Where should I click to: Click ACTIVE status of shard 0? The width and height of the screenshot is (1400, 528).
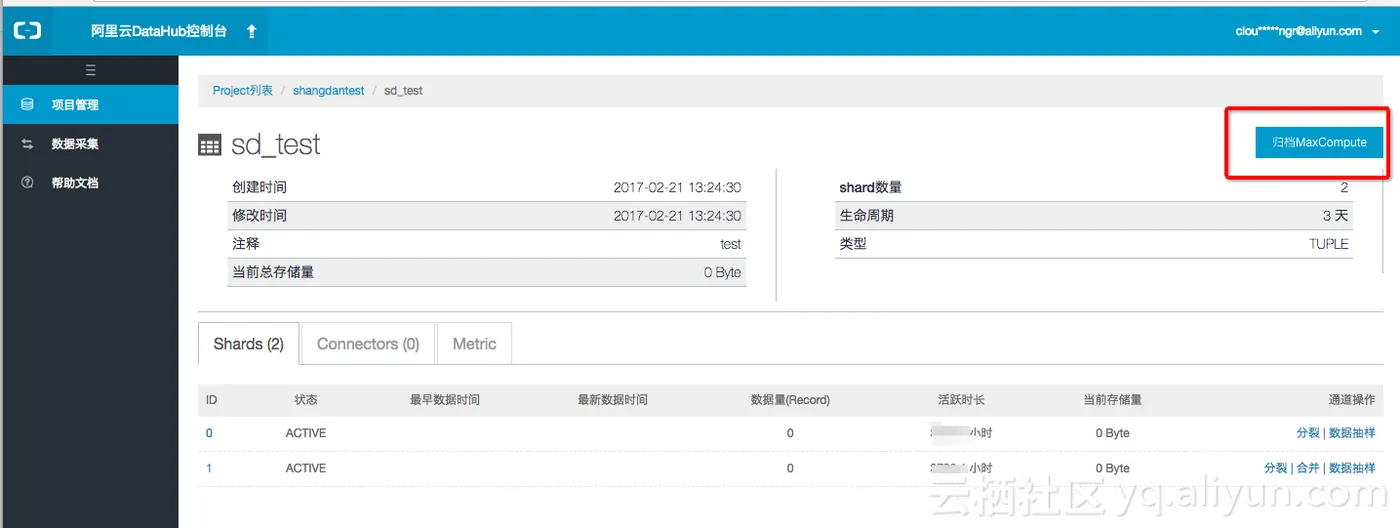point(306,433)
